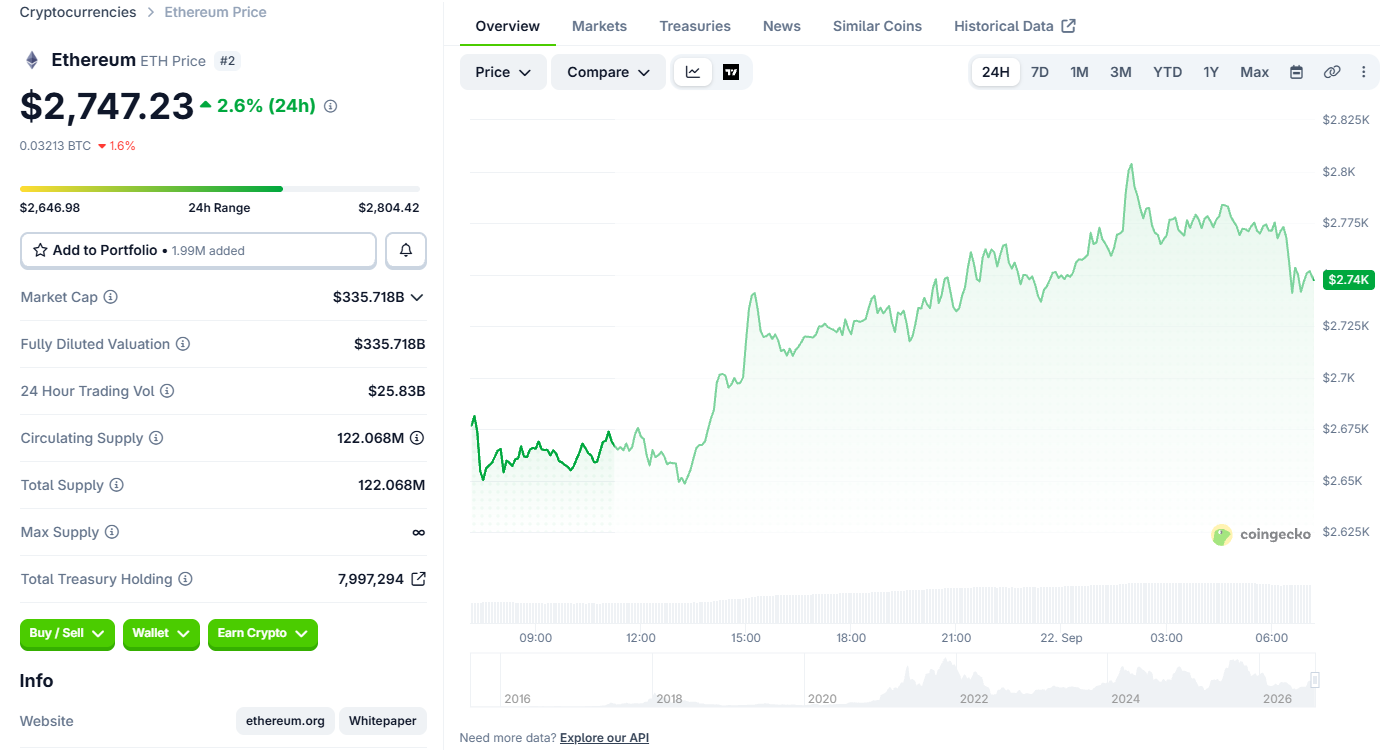
Task: Open the Whitepaper link
Action: click(383, 721)
